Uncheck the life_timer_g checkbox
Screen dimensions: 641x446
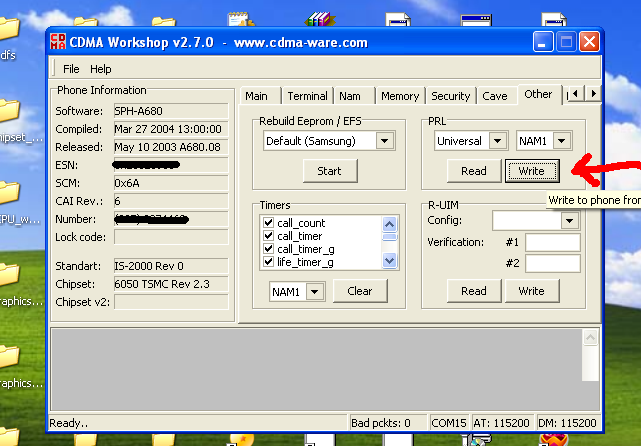(x=269, y=262)
